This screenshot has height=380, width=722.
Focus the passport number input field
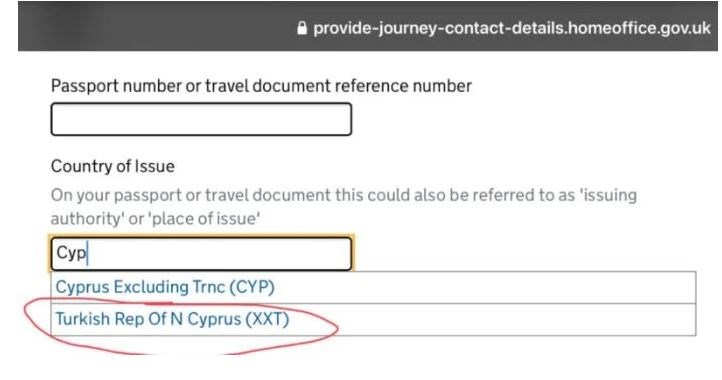pyautogui.click(x=201, y=119)
